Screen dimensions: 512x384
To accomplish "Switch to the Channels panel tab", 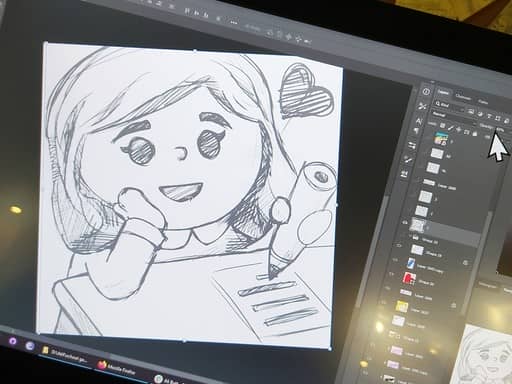I will tap(463, 97).
